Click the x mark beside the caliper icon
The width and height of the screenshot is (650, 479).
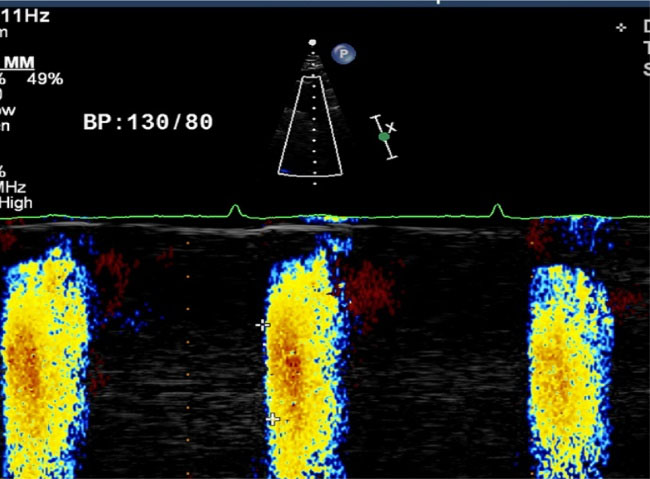(392, 127)
